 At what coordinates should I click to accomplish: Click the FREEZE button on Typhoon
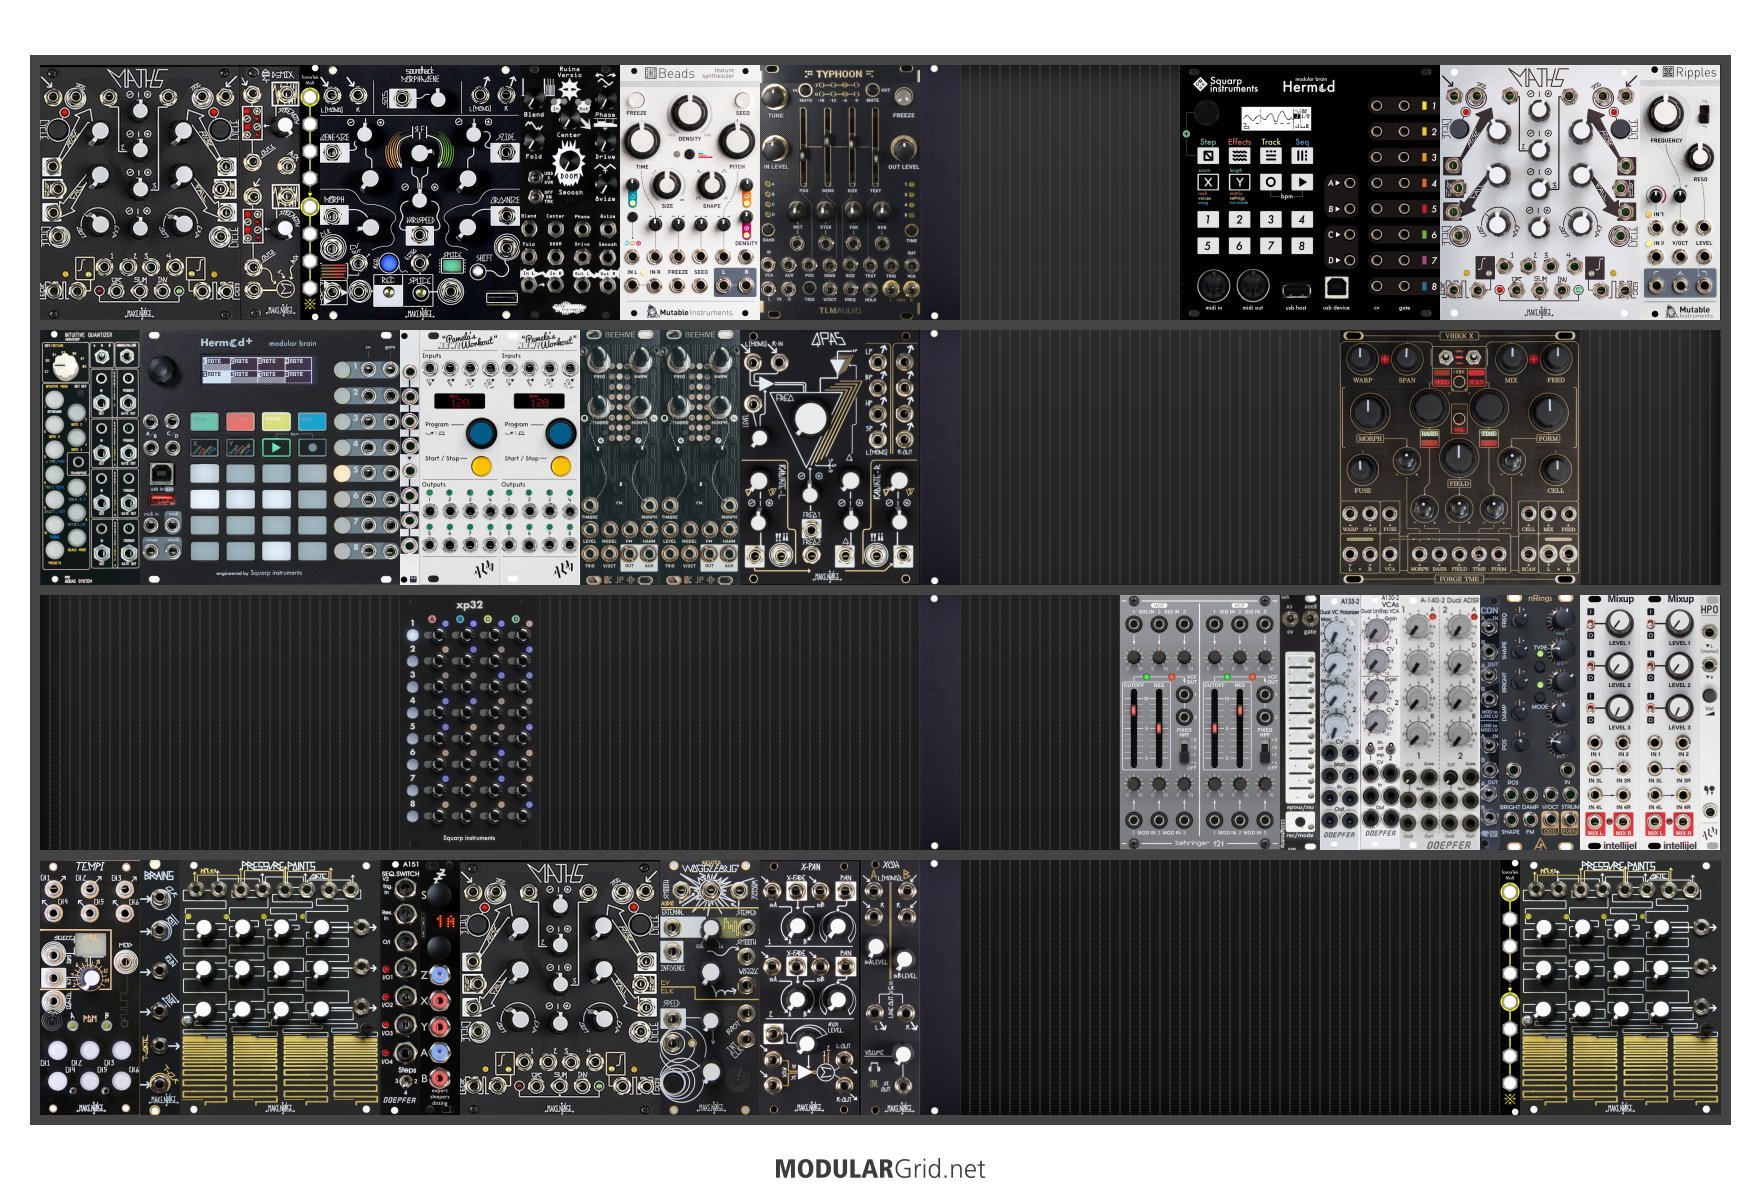click(902, 97)
